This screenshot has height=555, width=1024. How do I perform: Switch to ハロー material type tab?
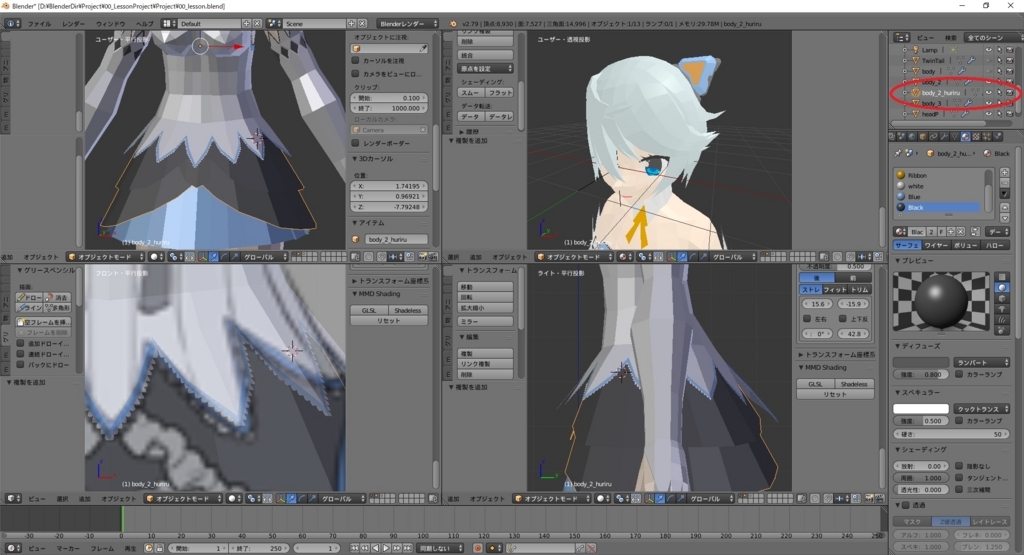(x=995, y=245)
